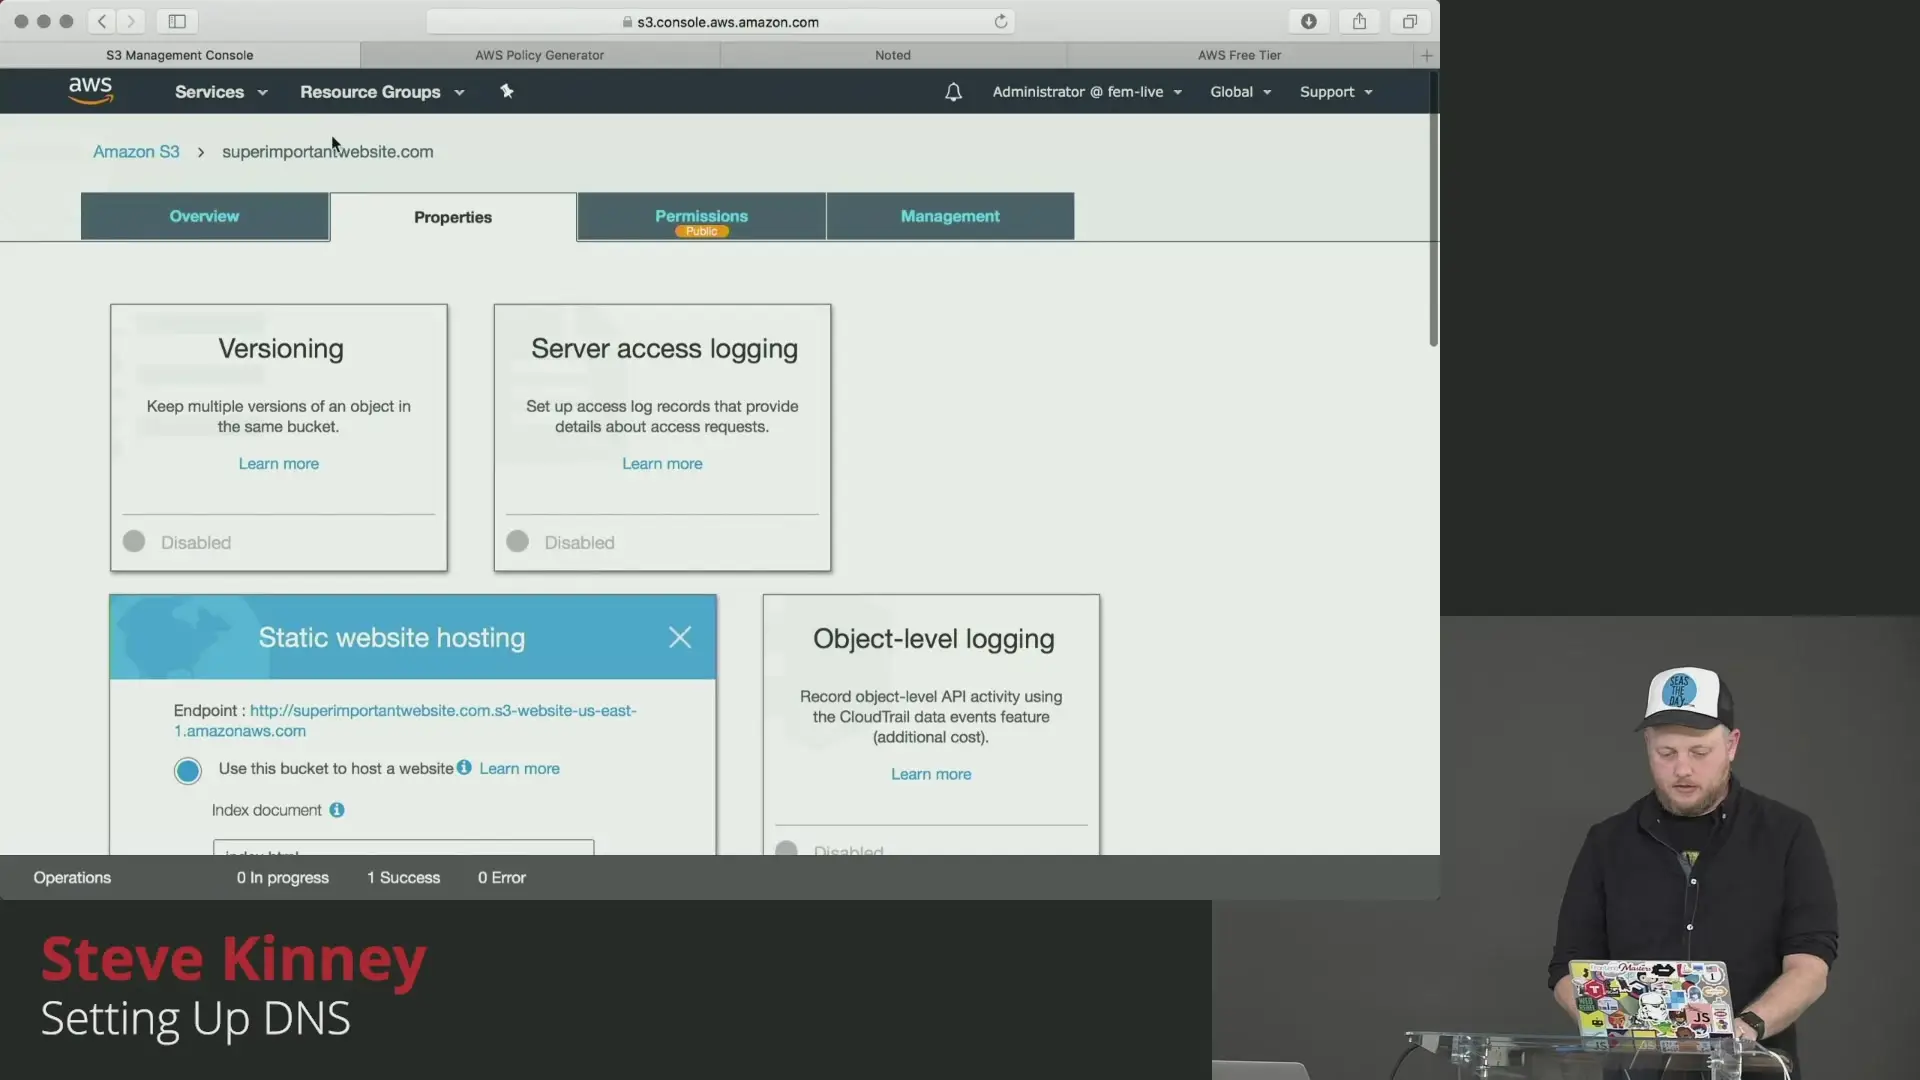Click Learn more under Server access logging

coord(662,464)
